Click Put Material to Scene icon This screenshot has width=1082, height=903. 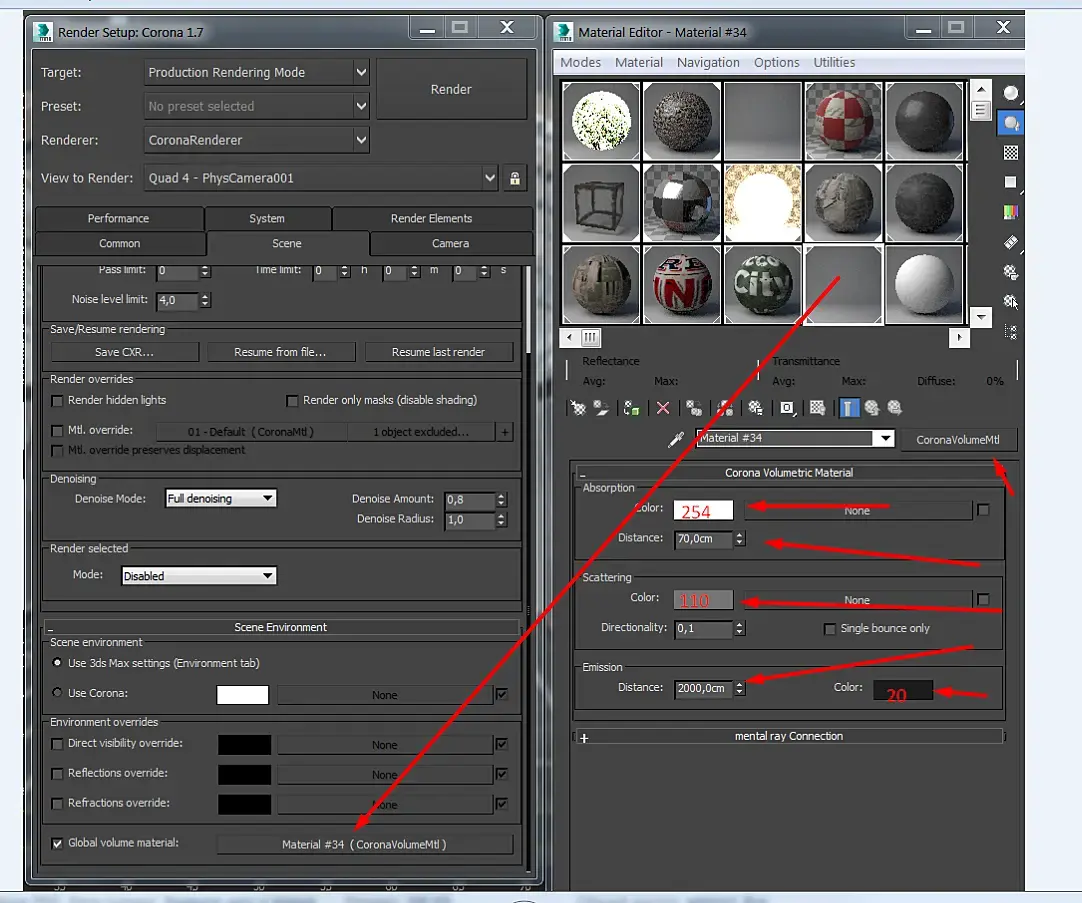pyautogui.click(x=602, y=408)
